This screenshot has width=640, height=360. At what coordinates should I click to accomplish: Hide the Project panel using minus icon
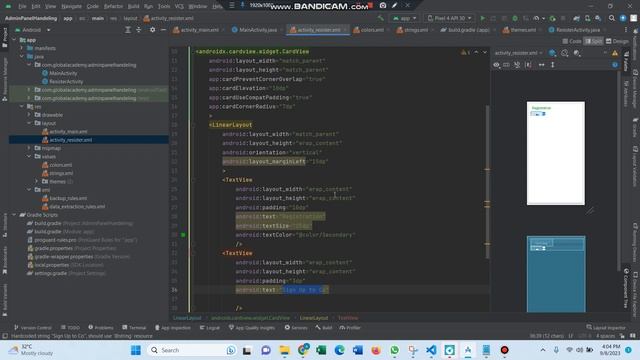163,30
